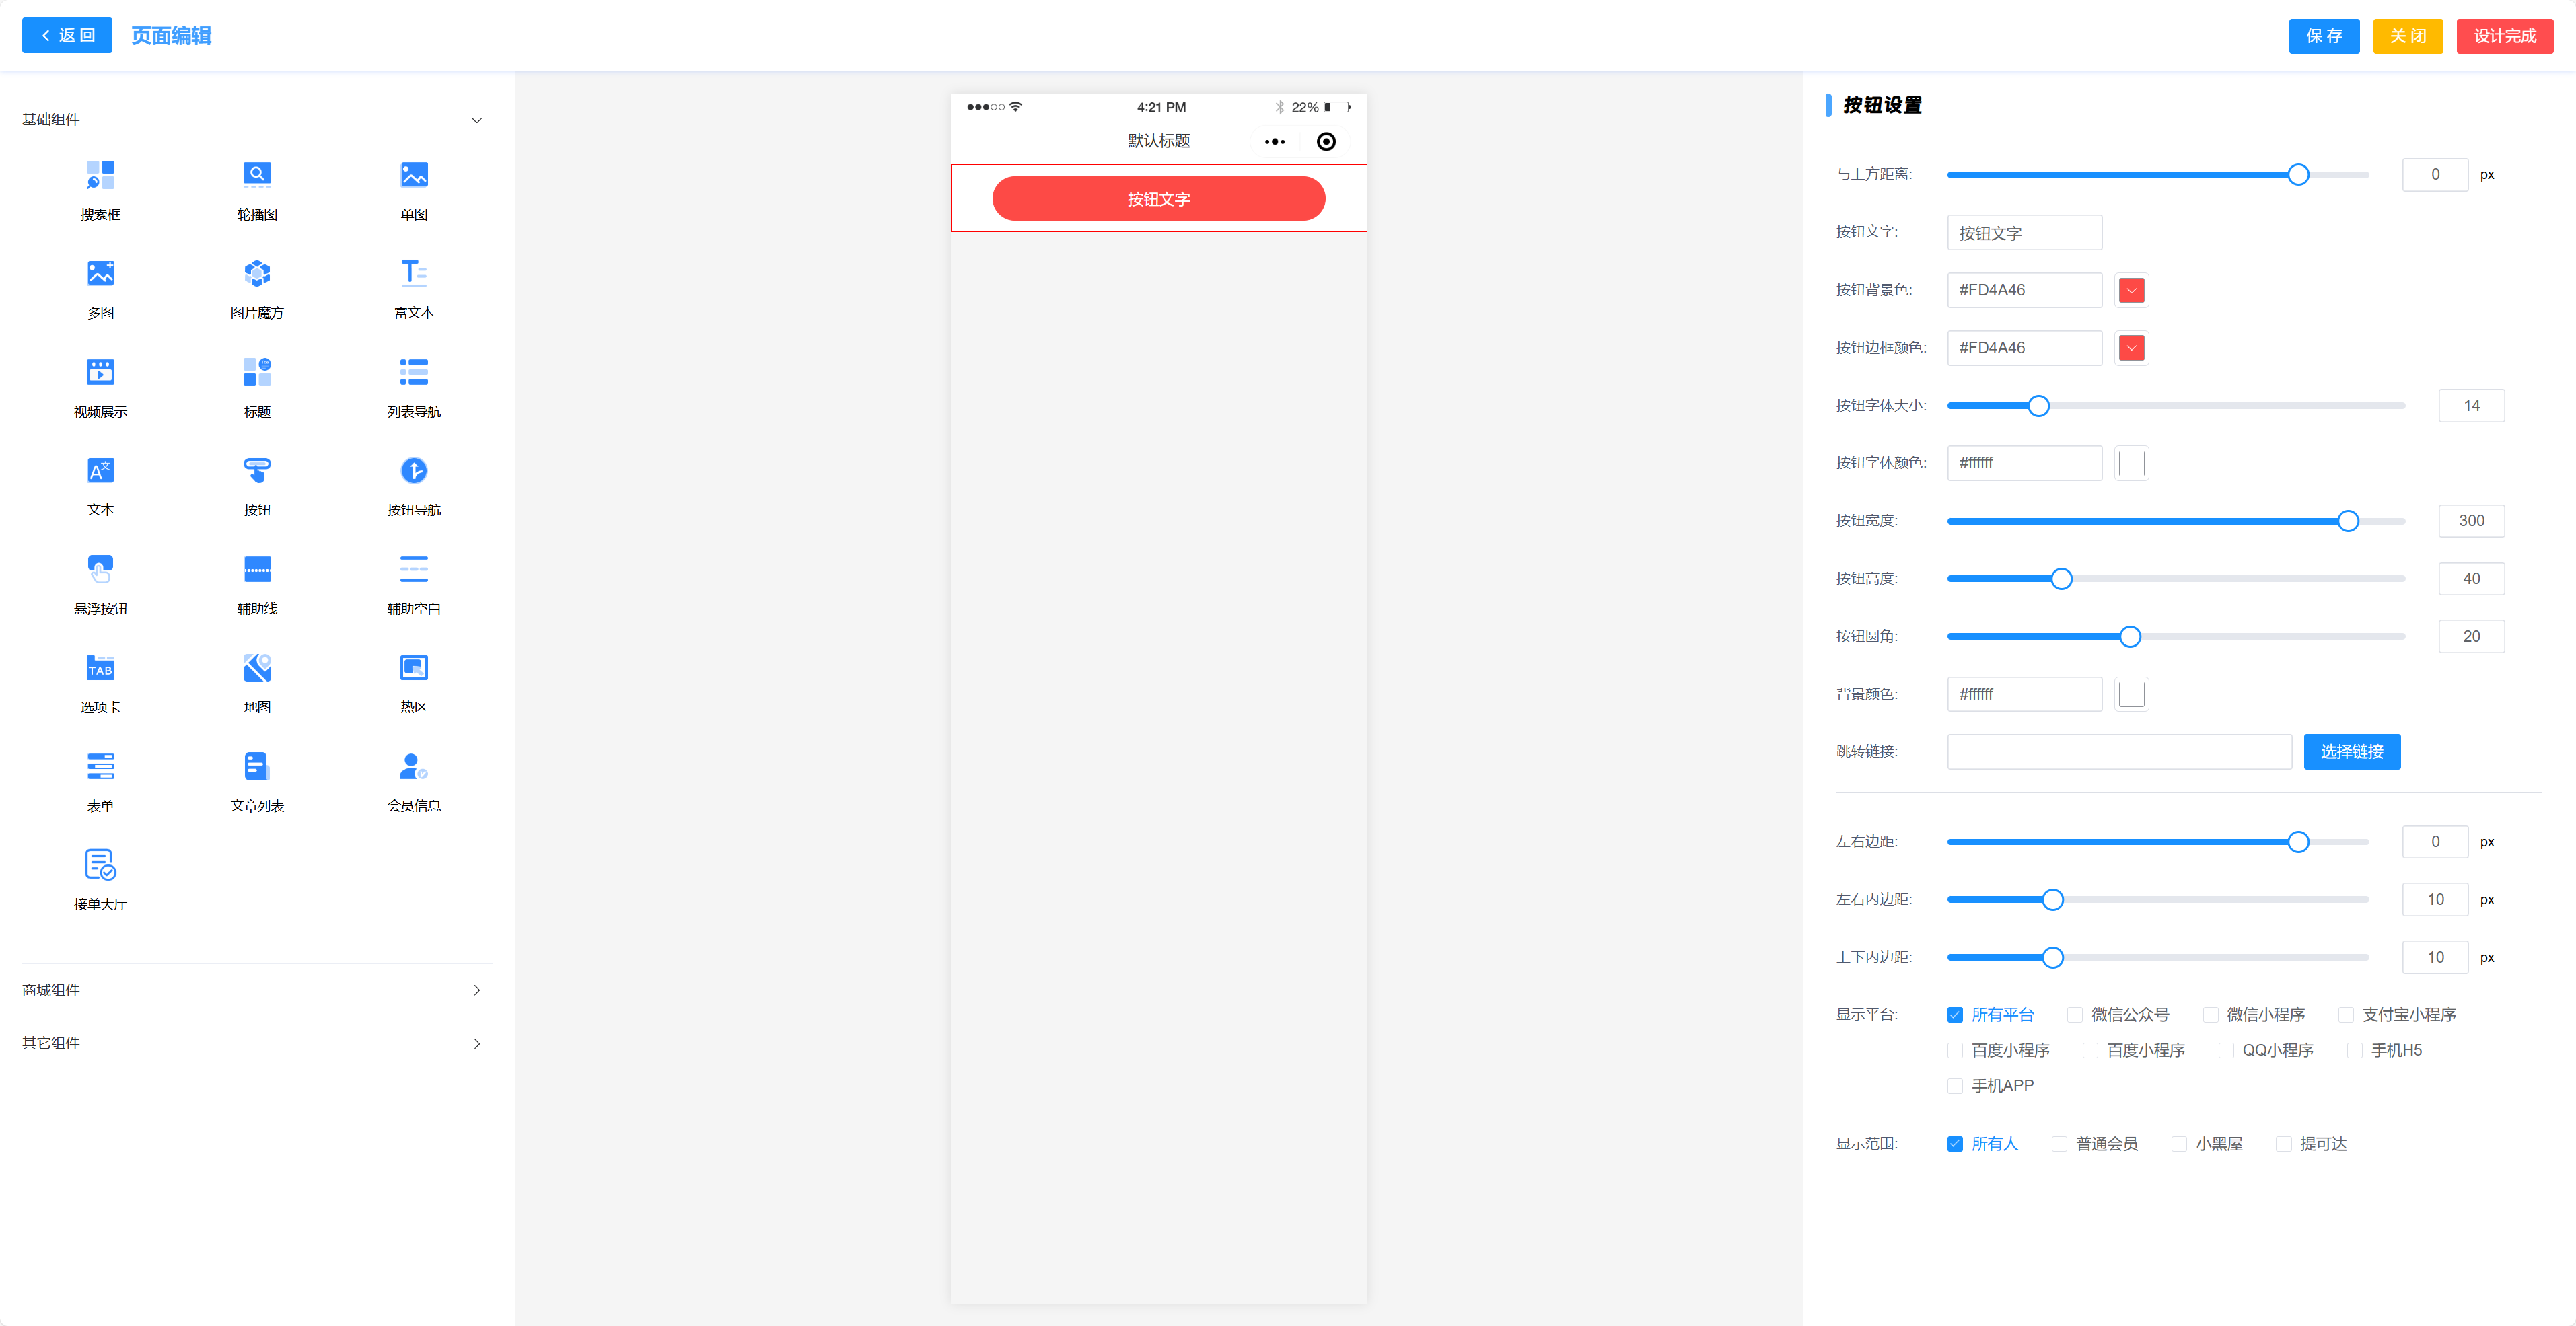This screenshot has width=2576, height=1326.
Task: Click the 按钮文字 text input field
Action: click(2024, 233)
